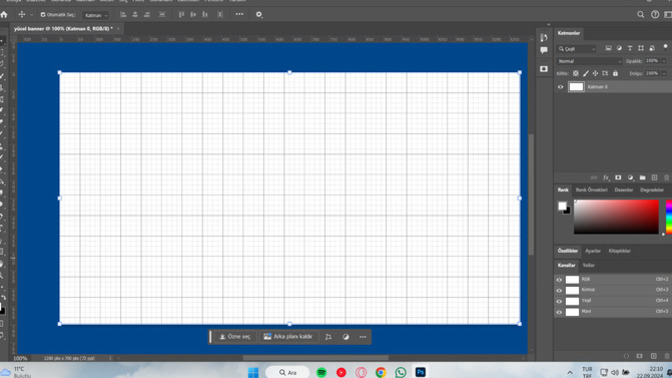Switch to the Kitaplıklar tab
Image resolution: width=672 pixels, height=378 pixels.
619,251
